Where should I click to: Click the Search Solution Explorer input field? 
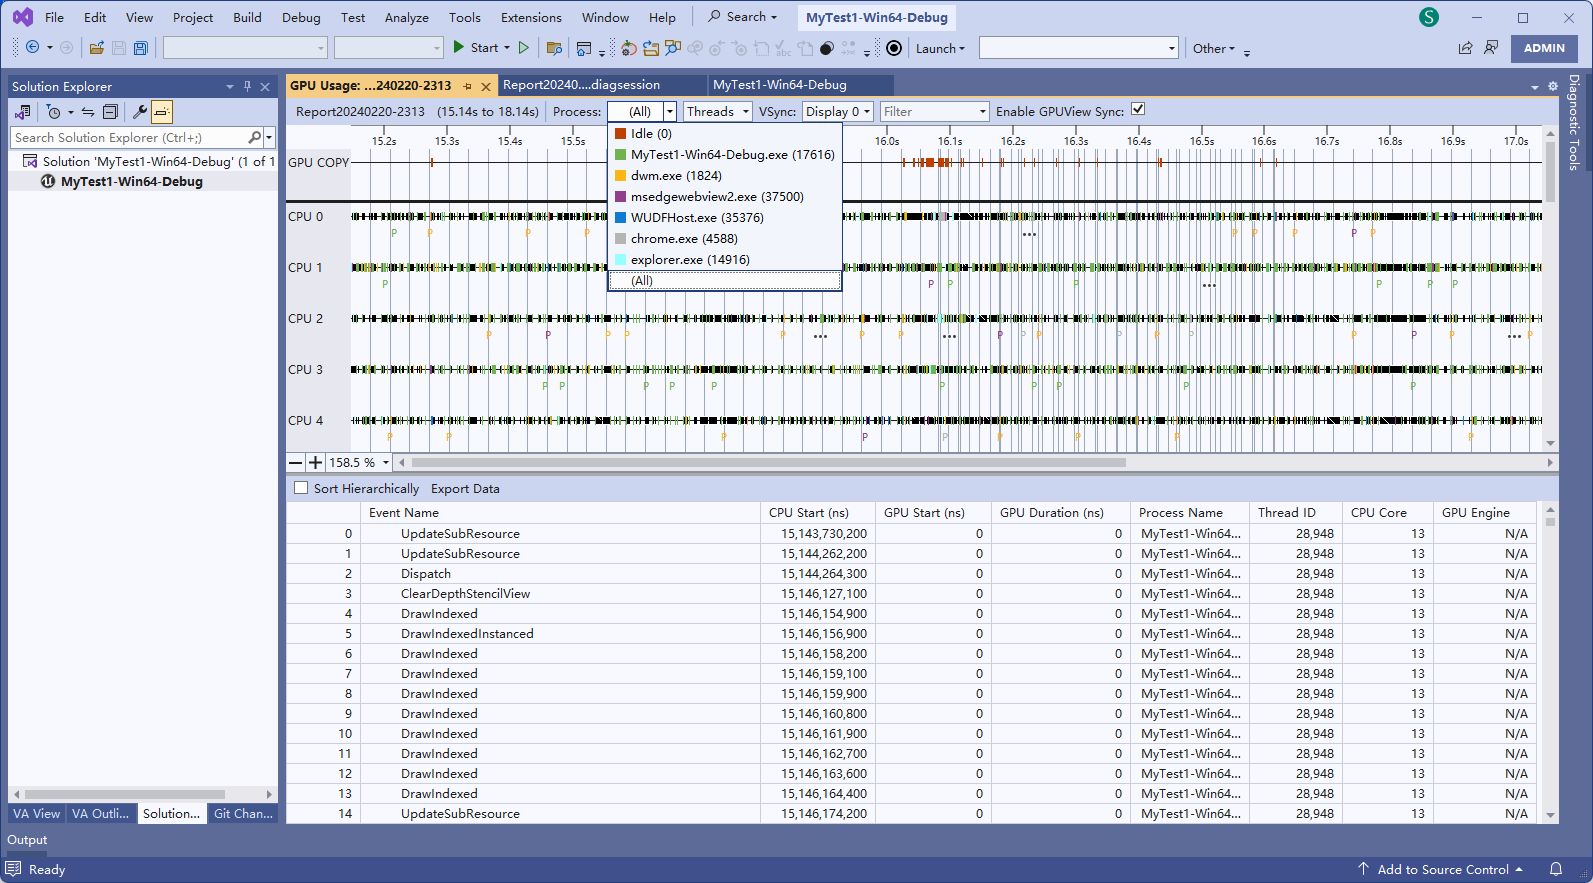128,137
